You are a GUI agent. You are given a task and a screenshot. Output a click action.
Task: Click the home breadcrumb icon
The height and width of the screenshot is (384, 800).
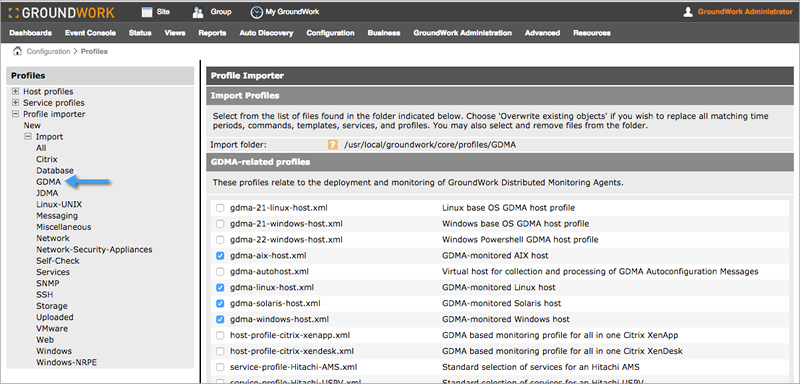click(18, 51)
